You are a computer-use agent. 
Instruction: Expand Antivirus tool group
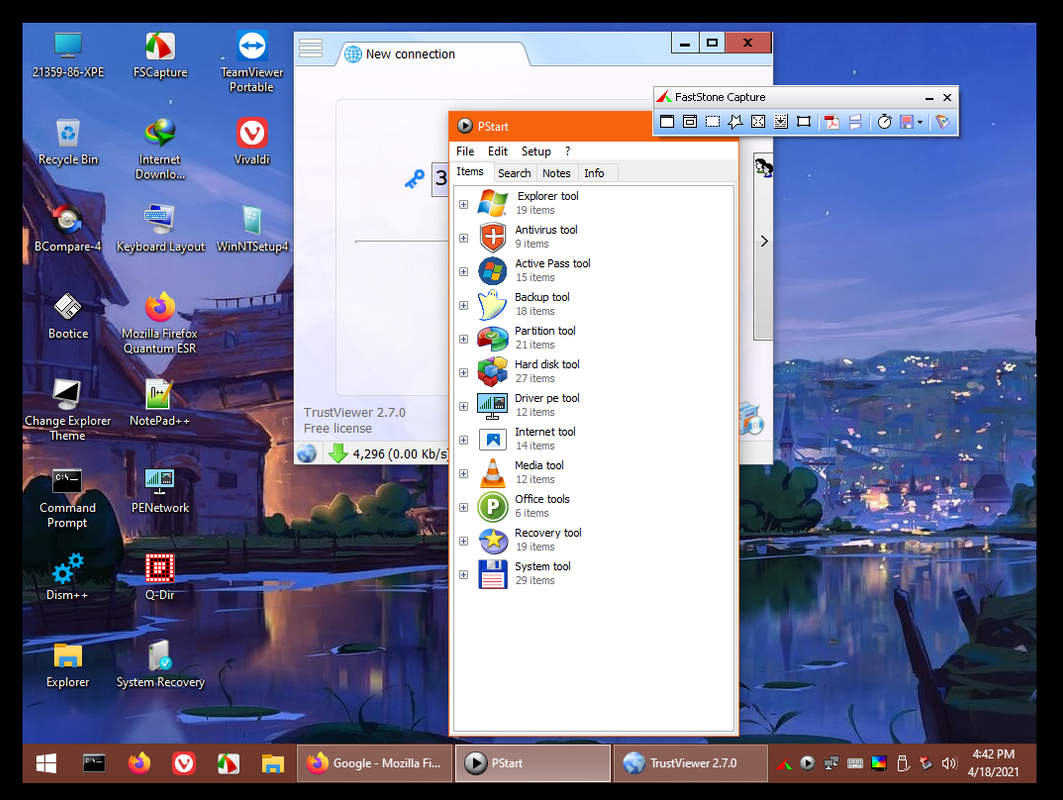pyautogui.click(x=464, y=238)
